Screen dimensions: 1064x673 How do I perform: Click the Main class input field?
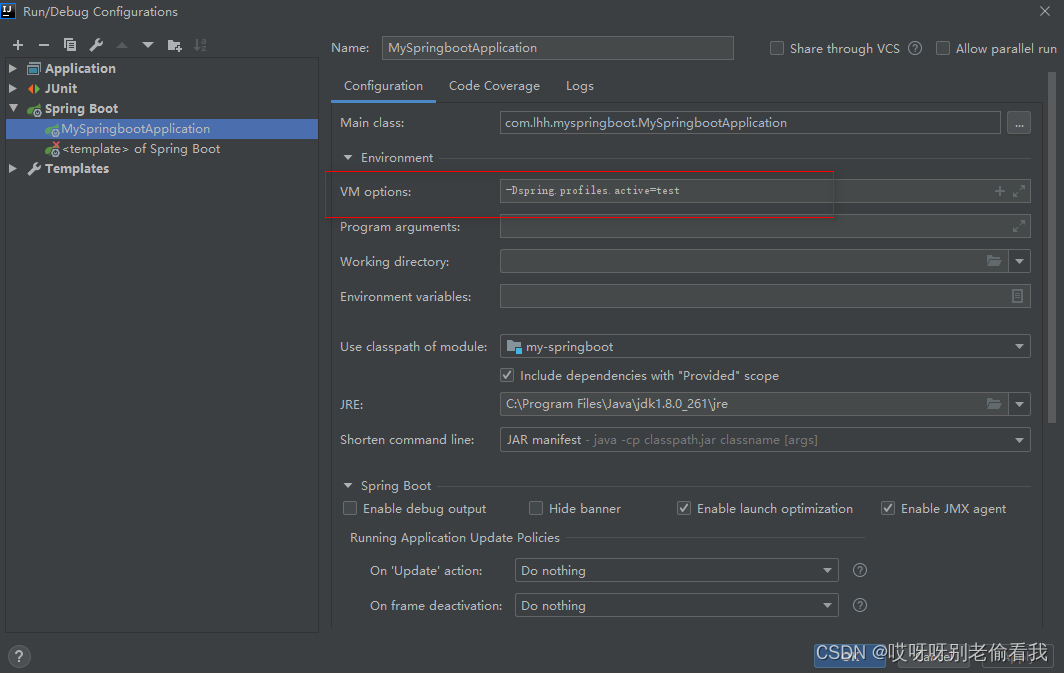coord(750,123)
